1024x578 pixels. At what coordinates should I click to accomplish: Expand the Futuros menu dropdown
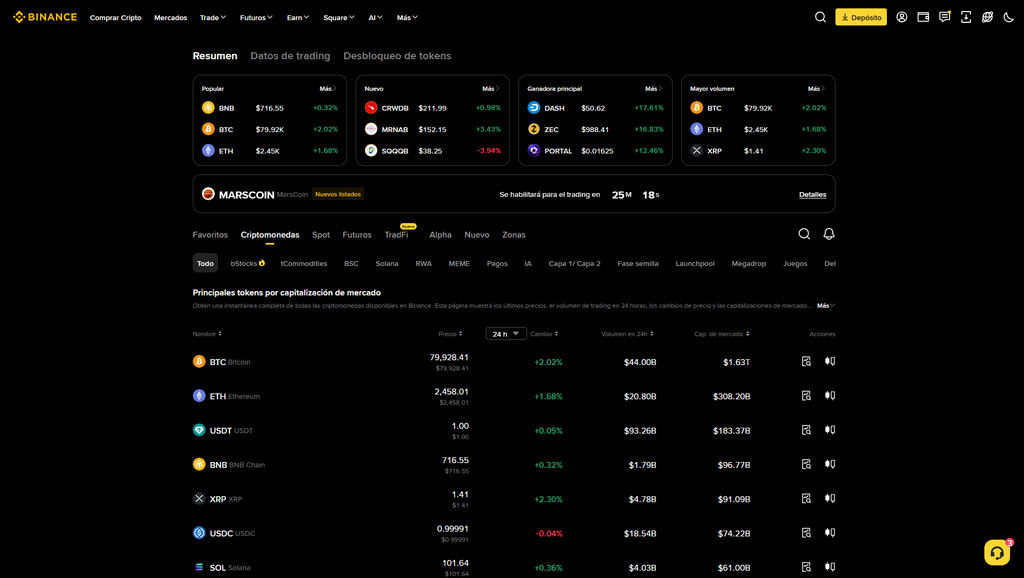click(x=256, y=18)
